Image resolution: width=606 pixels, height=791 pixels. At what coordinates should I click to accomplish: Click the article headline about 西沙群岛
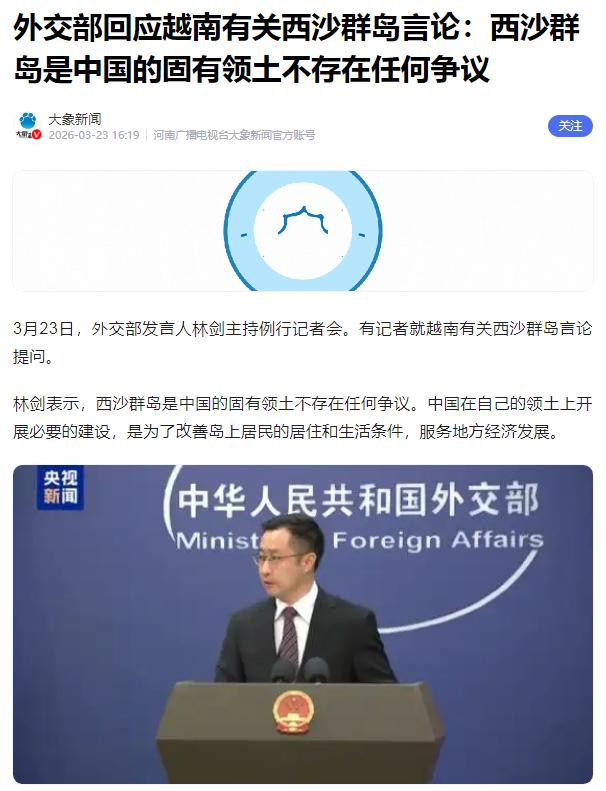tap(296, 49)
